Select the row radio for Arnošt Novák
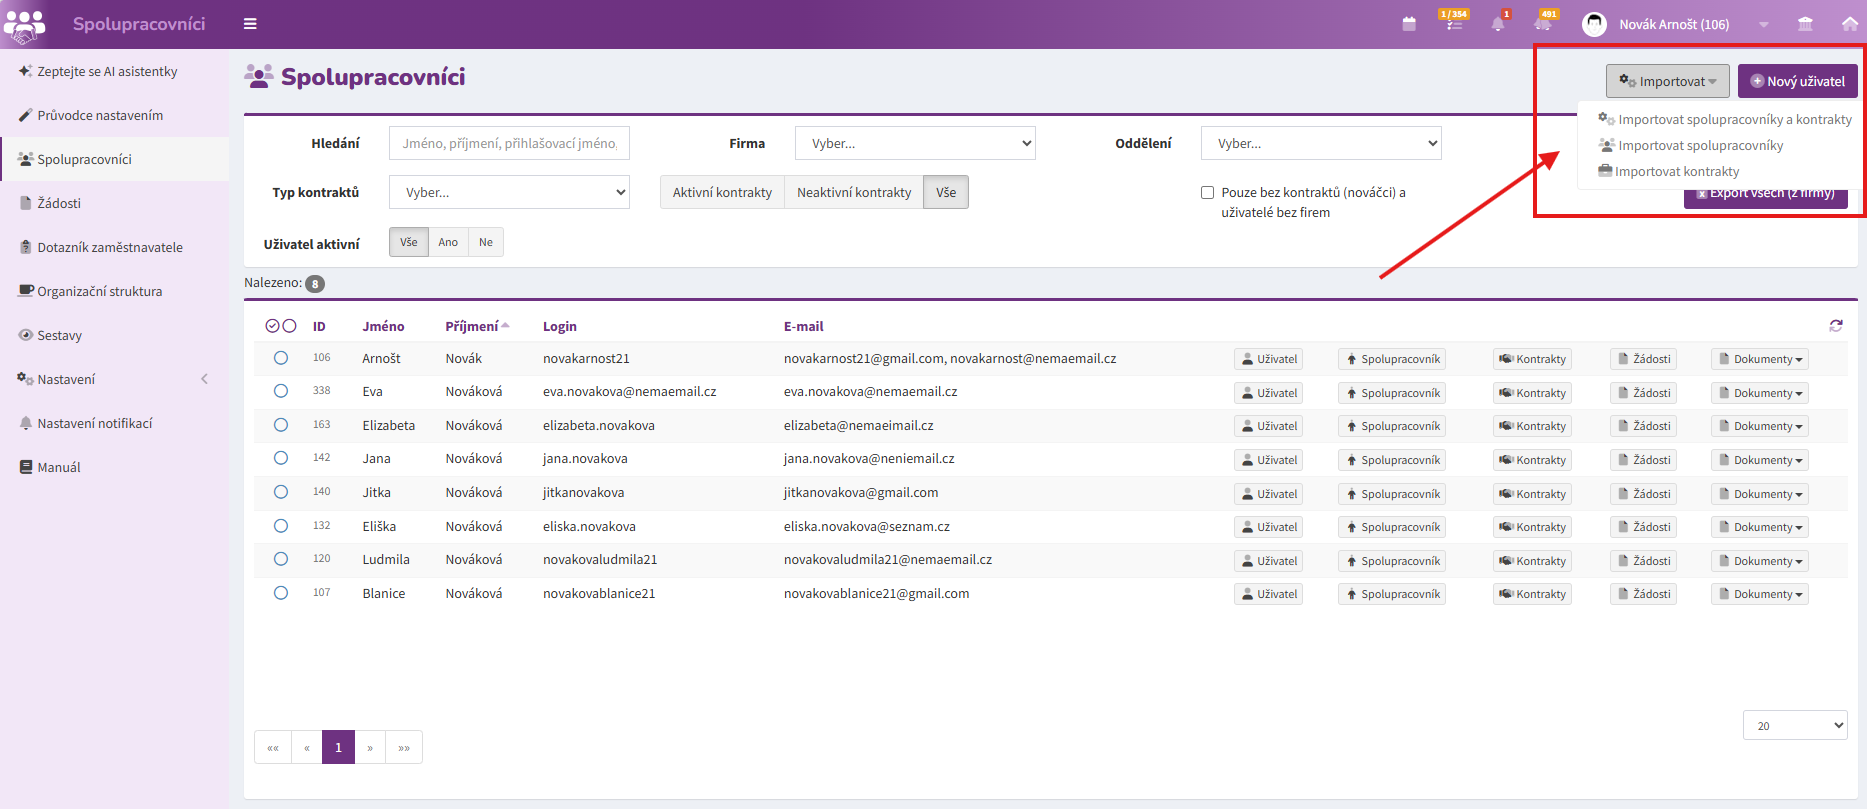The image size is (1867, 809). click(281, 358)
